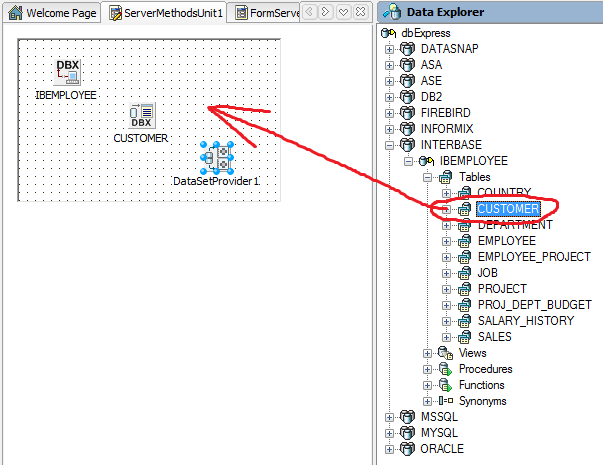603x465 pixels.
Task: Click the DataSetProvider1 caption on the designer
Action: click(217, 181)
